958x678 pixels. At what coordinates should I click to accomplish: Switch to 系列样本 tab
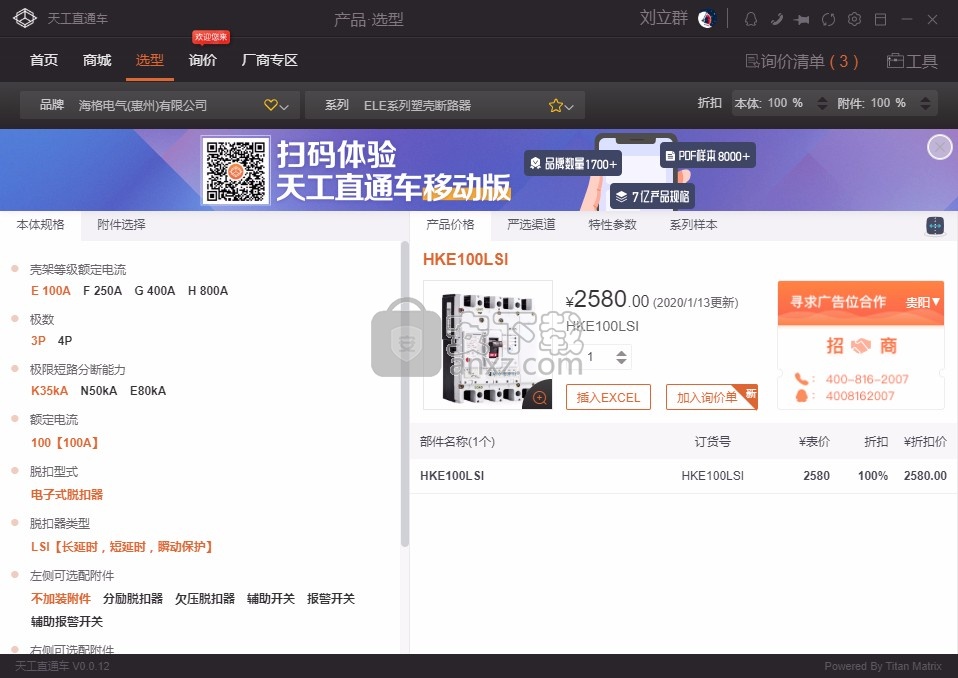coord(693,225)
